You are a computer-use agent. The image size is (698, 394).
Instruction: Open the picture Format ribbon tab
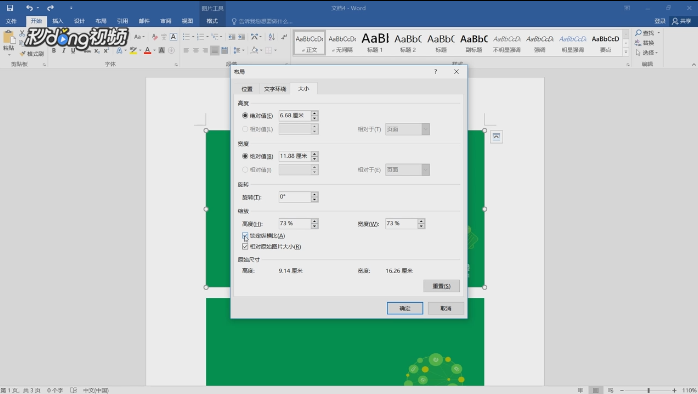pyautogui.click(x=212, y=21)
